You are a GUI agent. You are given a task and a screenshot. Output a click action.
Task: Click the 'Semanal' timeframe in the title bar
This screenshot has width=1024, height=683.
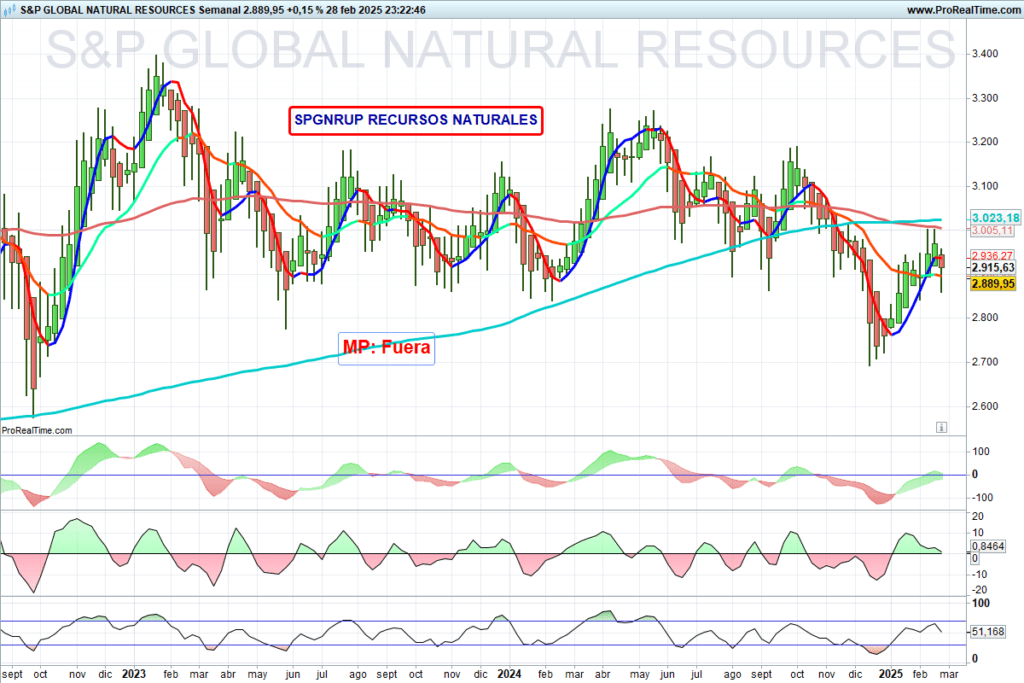[219, 10]
